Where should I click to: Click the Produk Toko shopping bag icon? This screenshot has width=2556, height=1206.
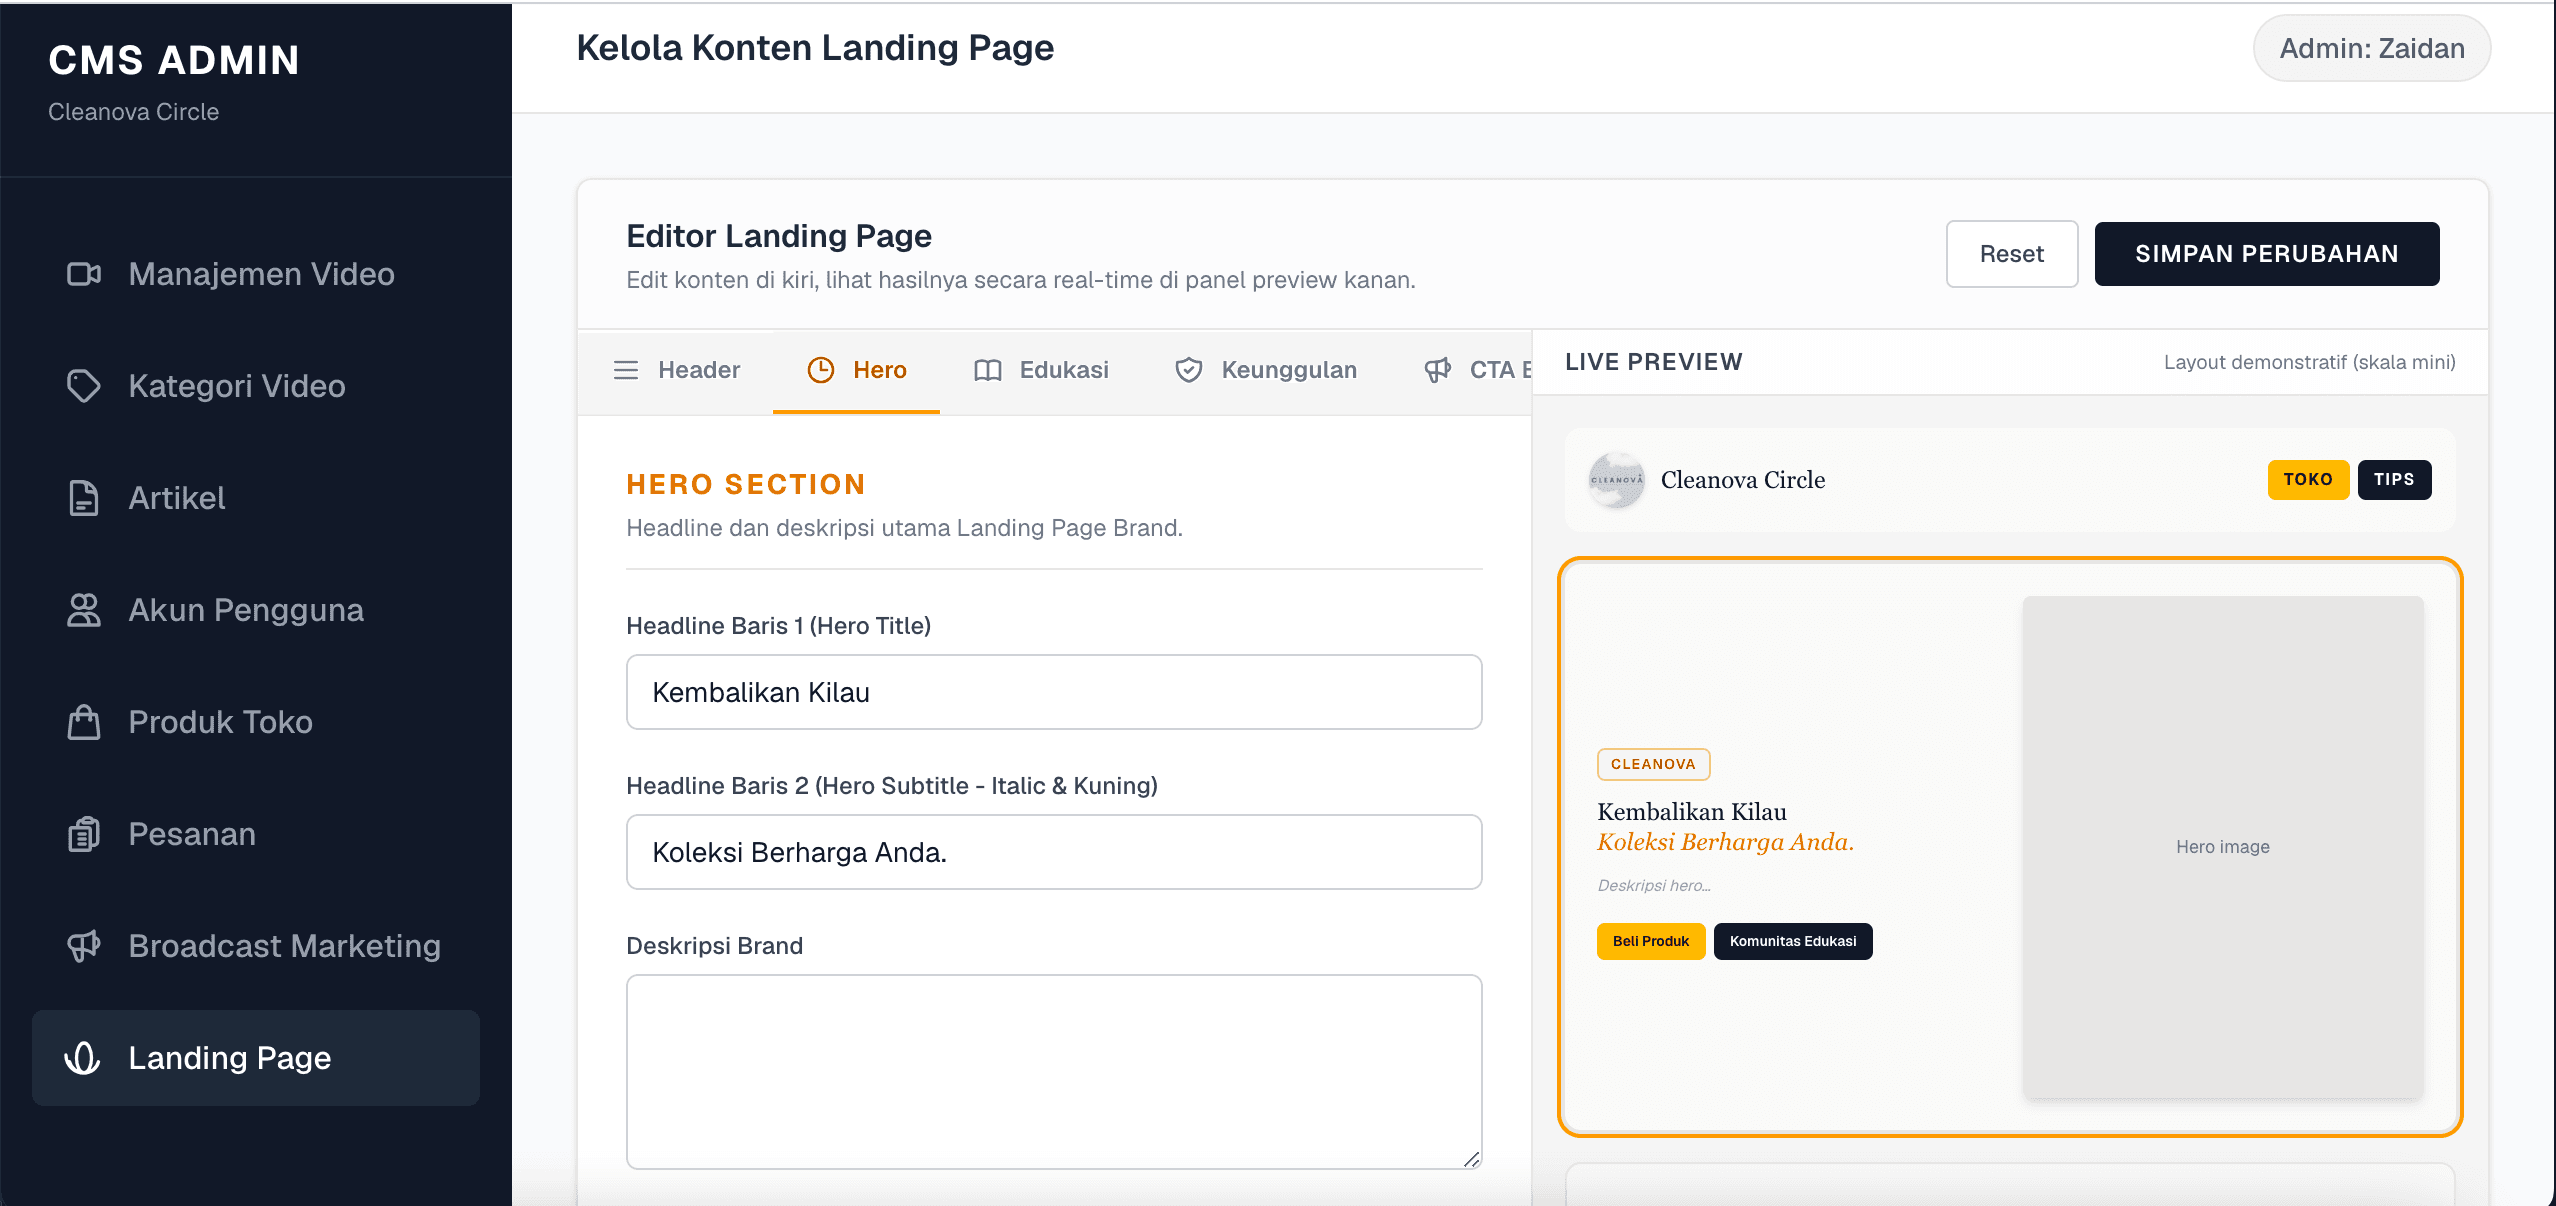84,722
